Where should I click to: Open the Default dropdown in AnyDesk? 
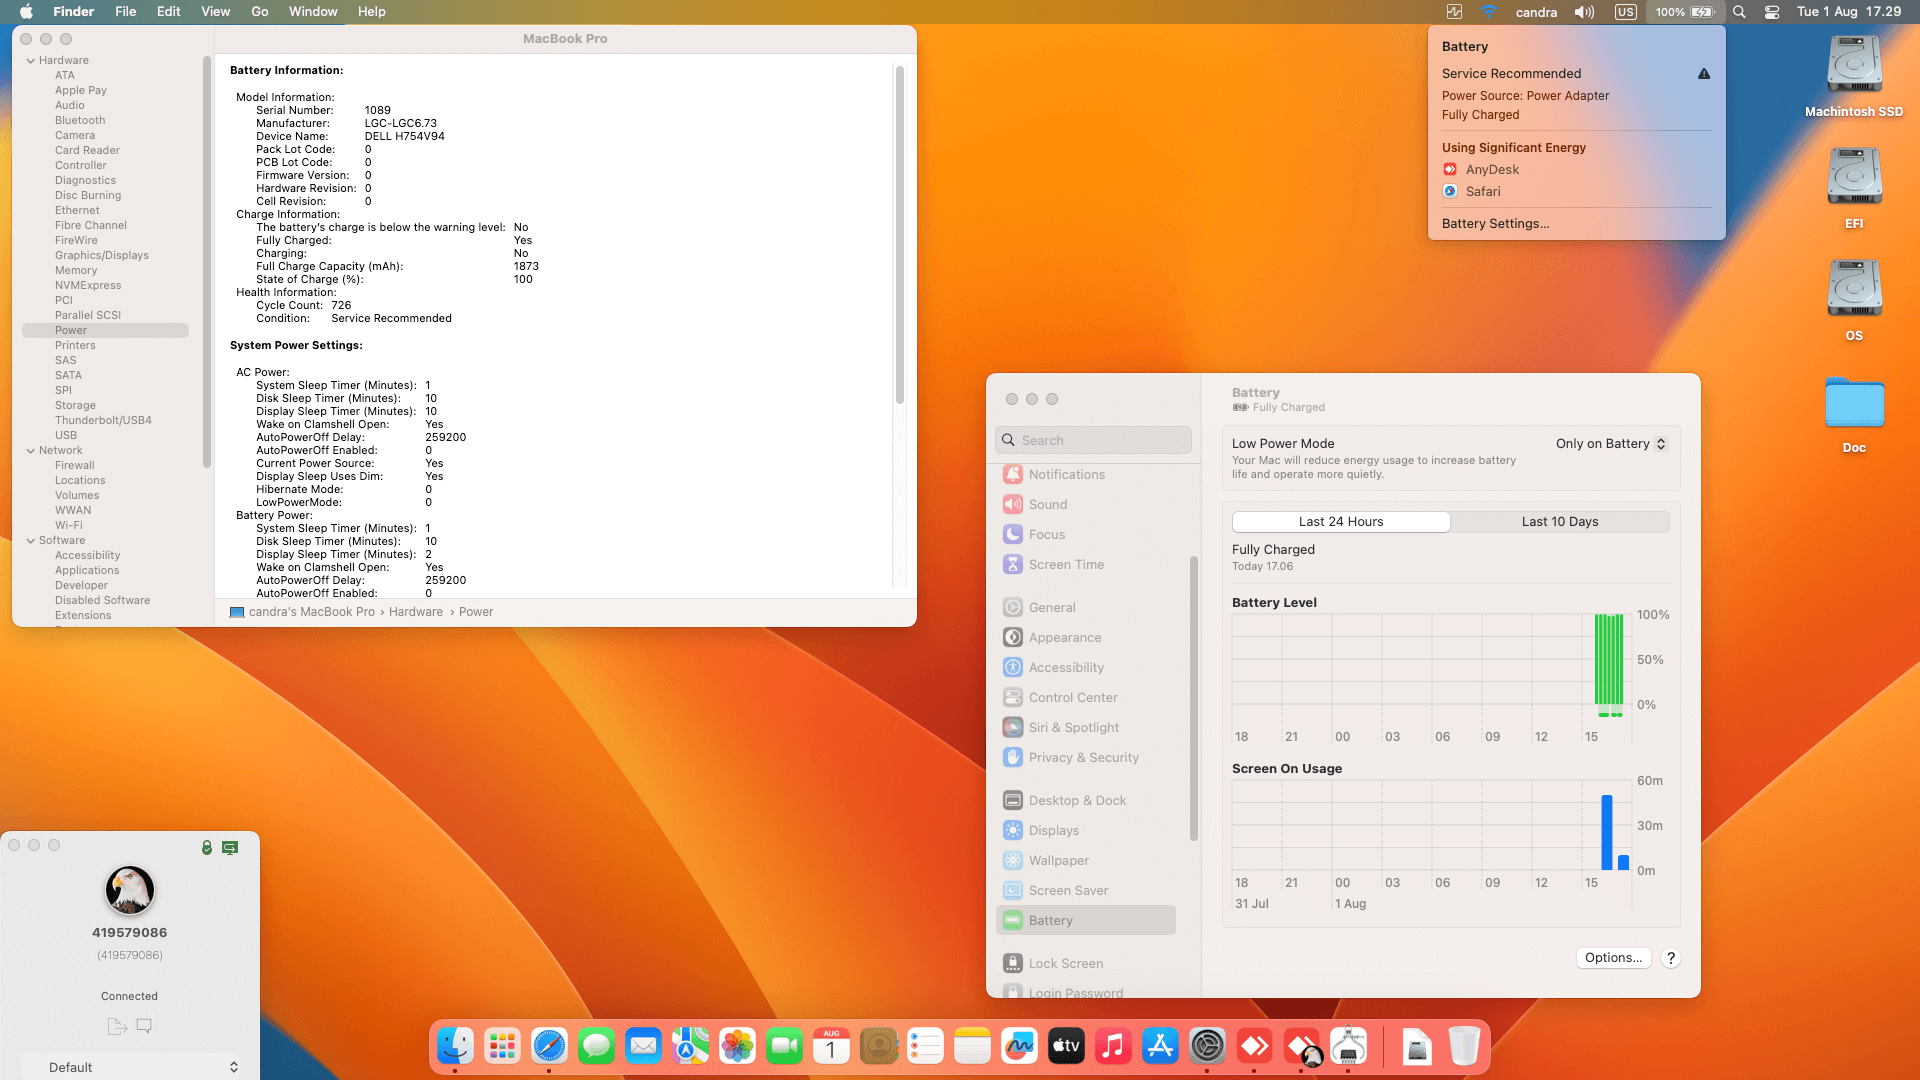point(130,1067)
